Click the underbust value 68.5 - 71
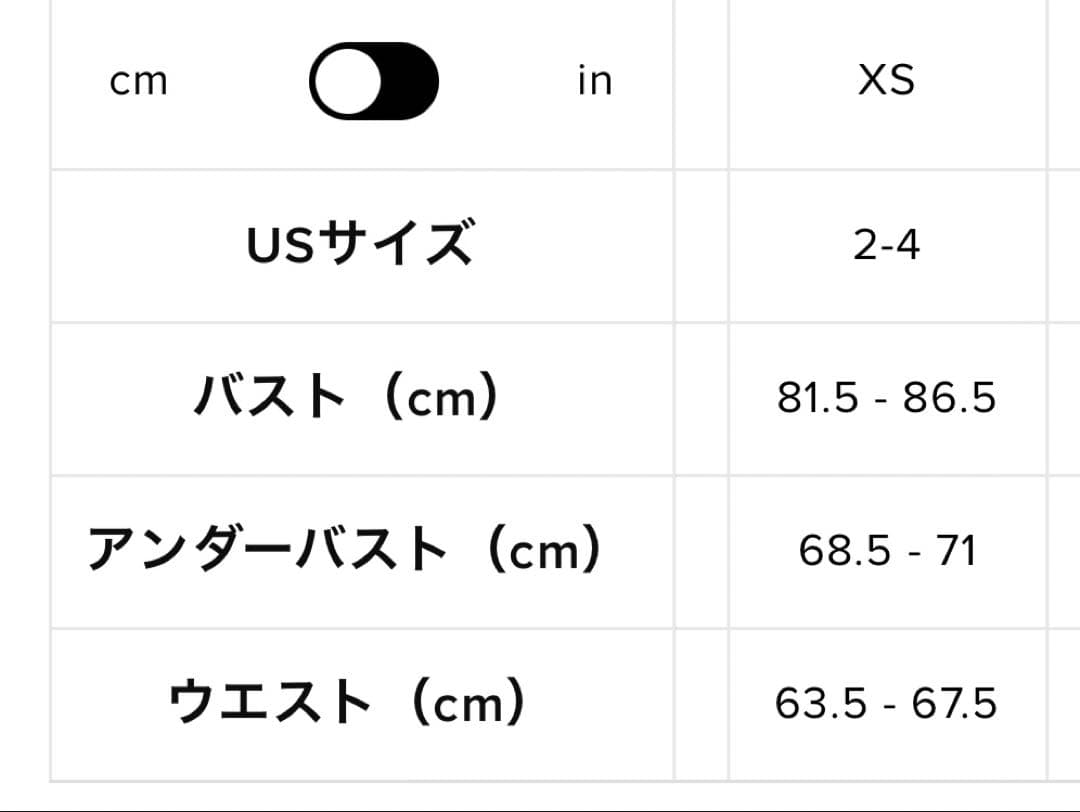The width and height of the screenshot is (1080, 812). point(887,549)
